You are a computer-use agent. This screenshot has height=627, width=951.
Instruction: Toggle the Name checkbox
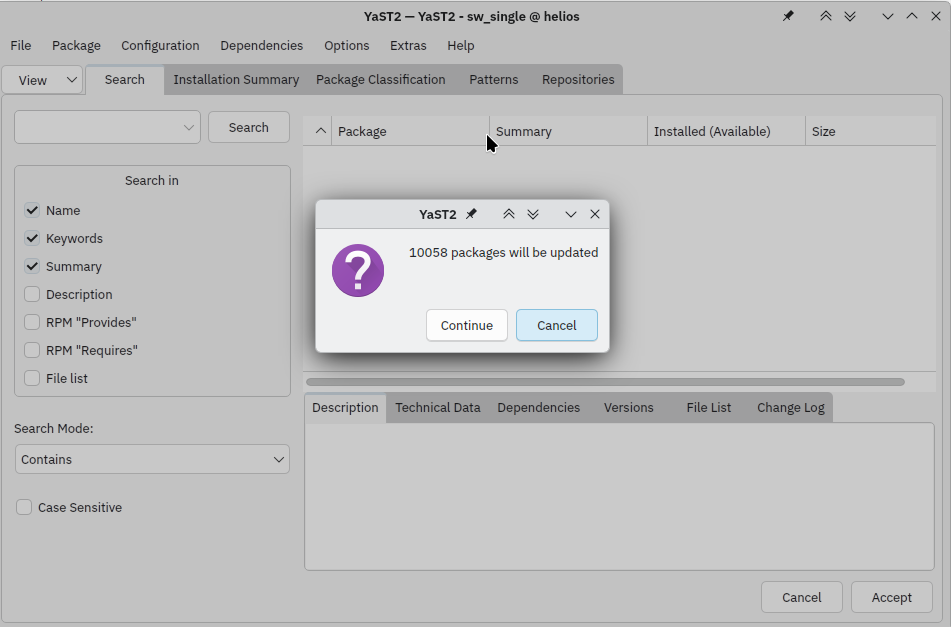click(x=32, y=210)
